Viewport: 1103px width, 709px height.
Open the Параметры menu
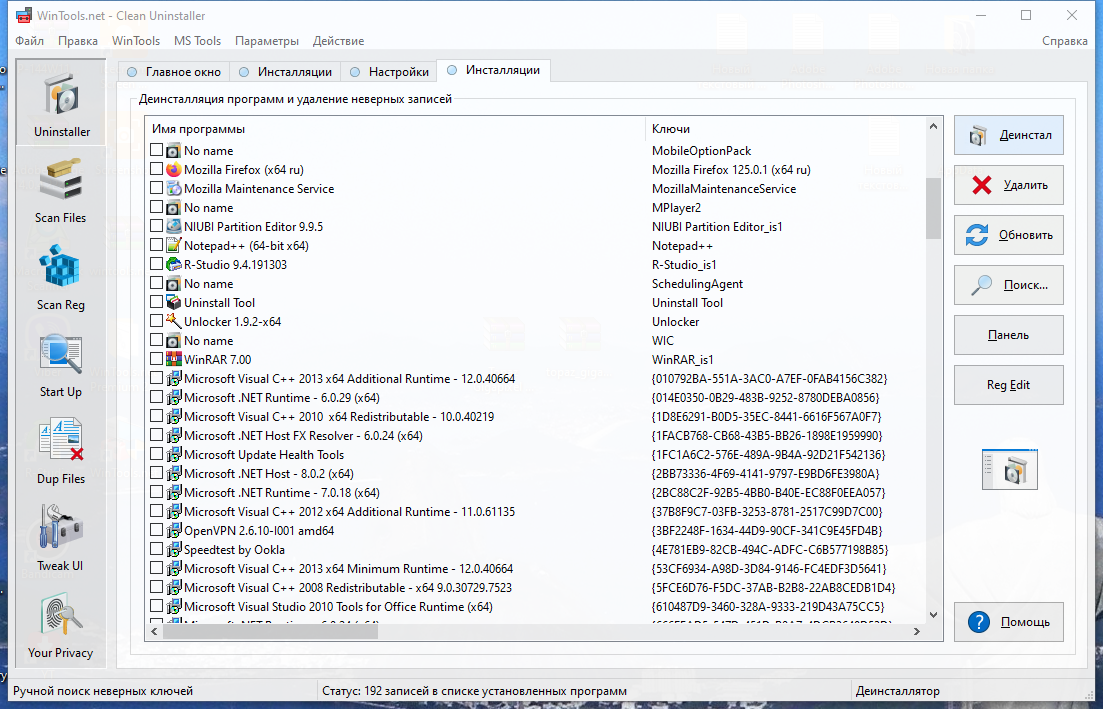pyautogui.click(x=267, y=41)
